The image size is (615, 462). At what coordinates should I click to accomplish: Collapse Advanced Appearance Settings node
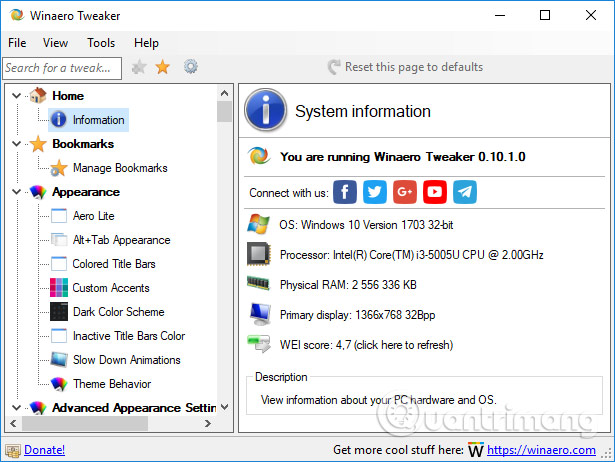tap(16, 407)
